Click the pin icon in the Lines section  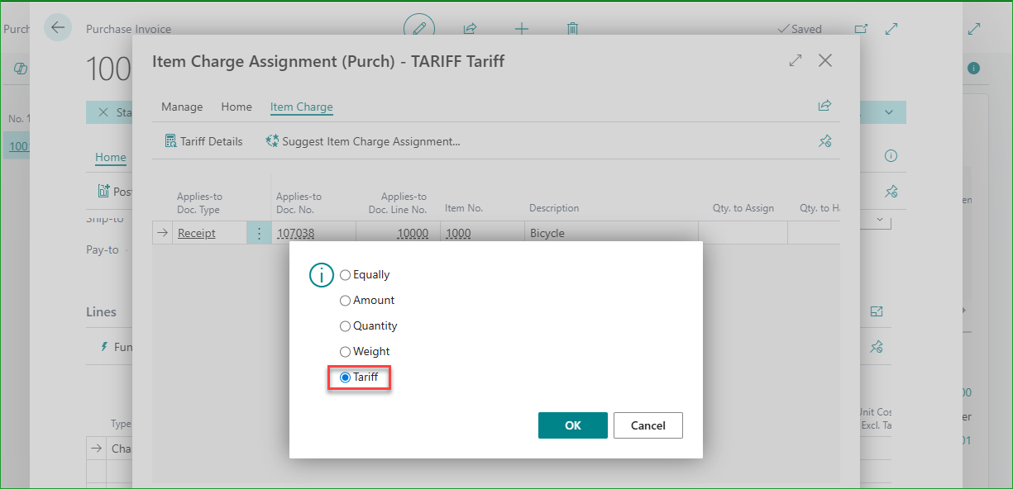point(876,347)
